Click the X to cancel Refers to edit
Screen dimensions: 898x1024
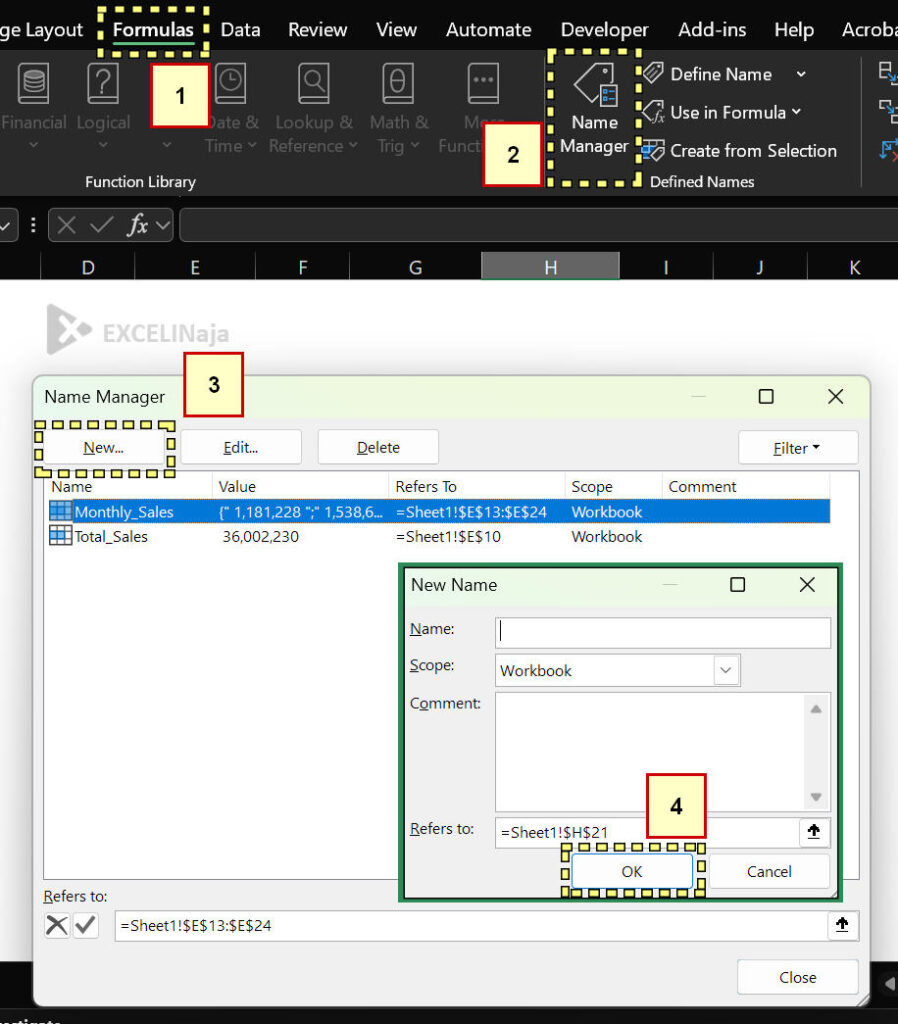(57, 926)
